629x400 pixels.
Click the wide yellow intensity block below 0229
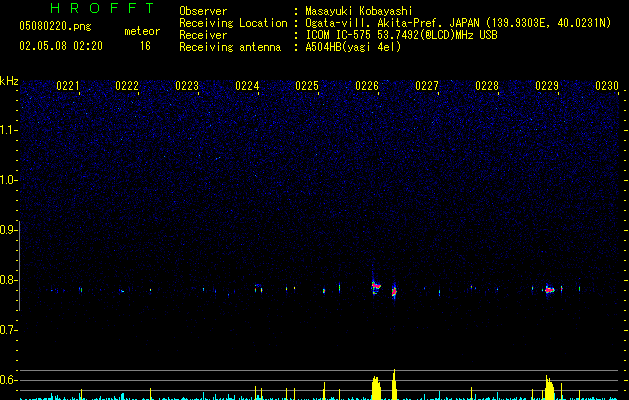549,388
